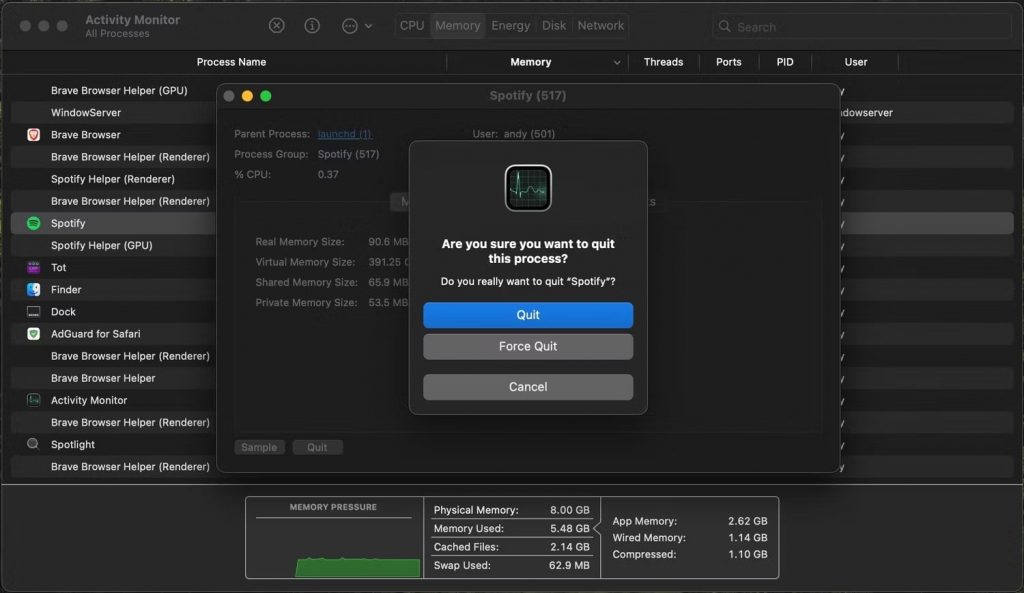Click the Activity Monitor icon in dialog

[x=528, y=188]
